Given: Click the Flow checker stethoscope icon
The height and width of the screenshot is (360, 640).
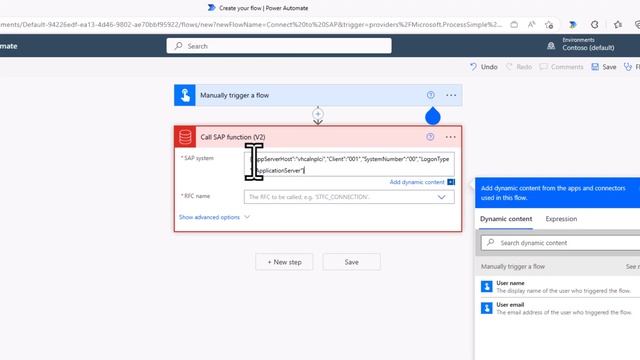Looking at the screenshot, I should [x=628, y=67].
